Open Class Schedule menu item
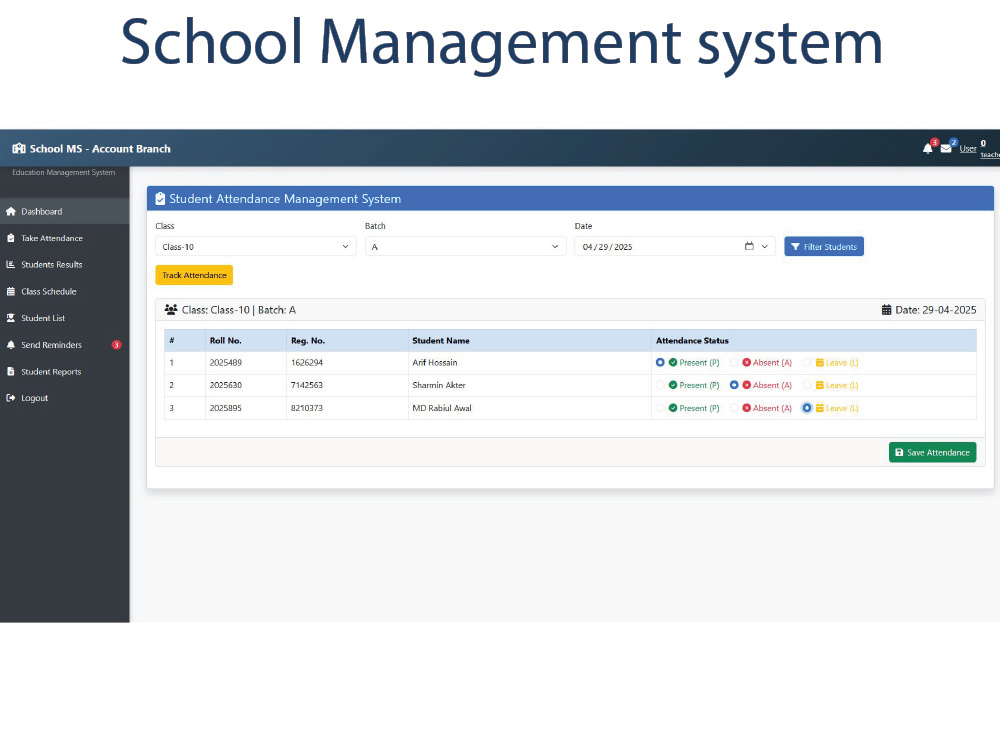Viewport: 1000px width, 750px height. [64, 291]
